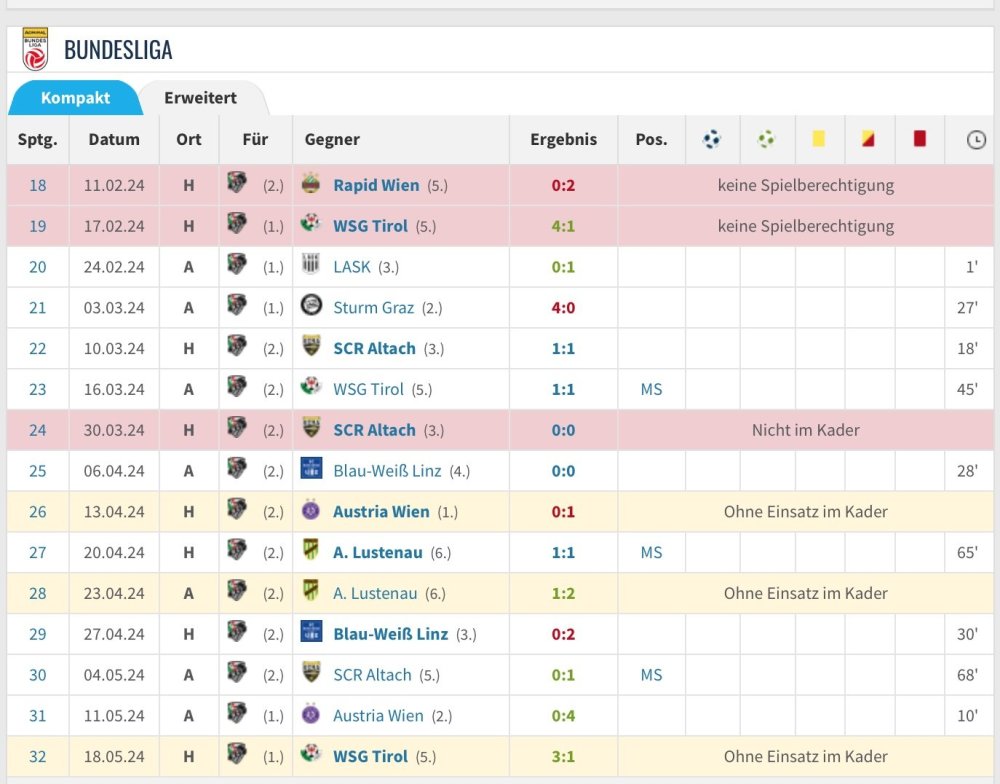Click the LASK club crest icon
This screenshot has width=1000, height=784.
click(311, 266)
